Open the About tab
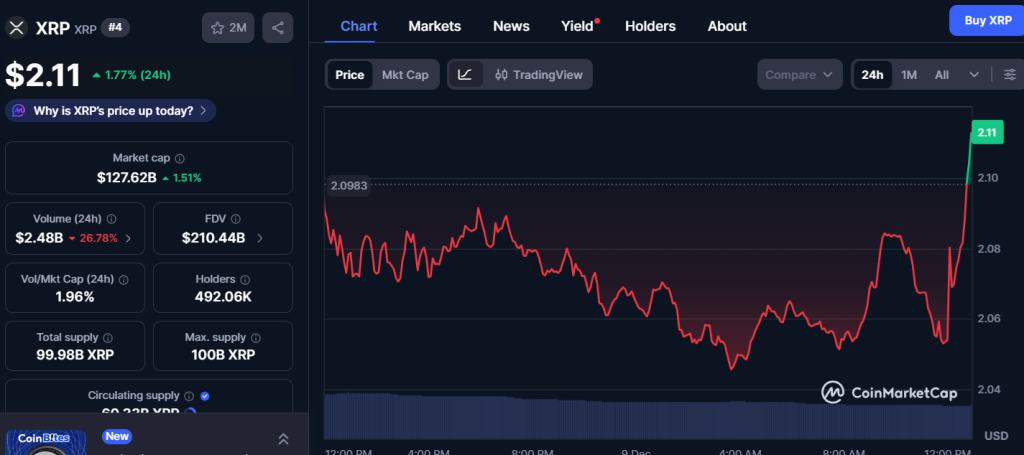1024x455 pixels. pos(727,26)
